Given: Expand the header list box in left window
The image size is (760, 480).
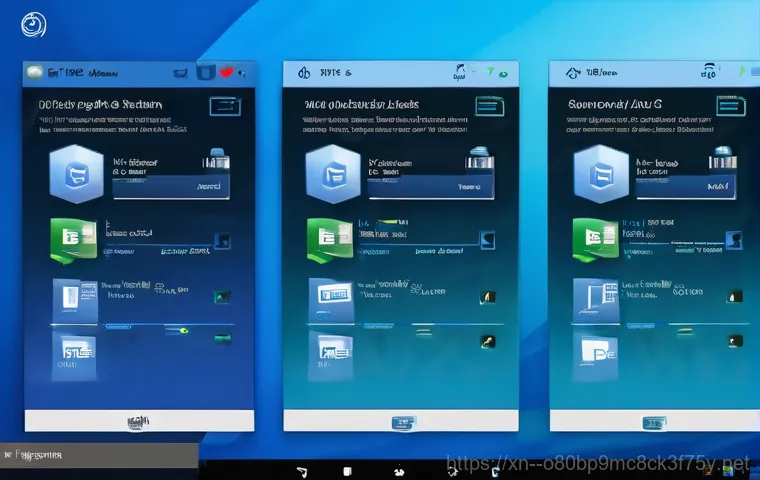Looking at the screenshot, I should 224,107.
